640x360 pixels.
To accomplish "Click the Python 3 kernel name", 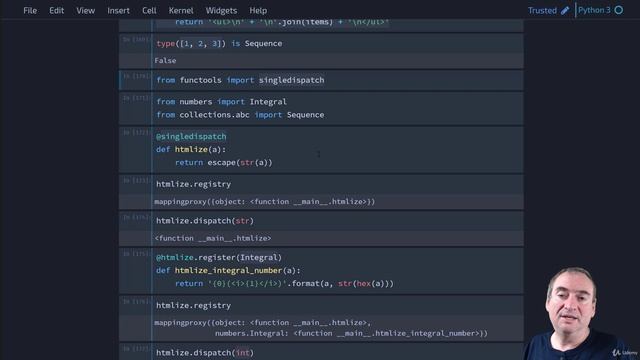I will coord(594,10).
